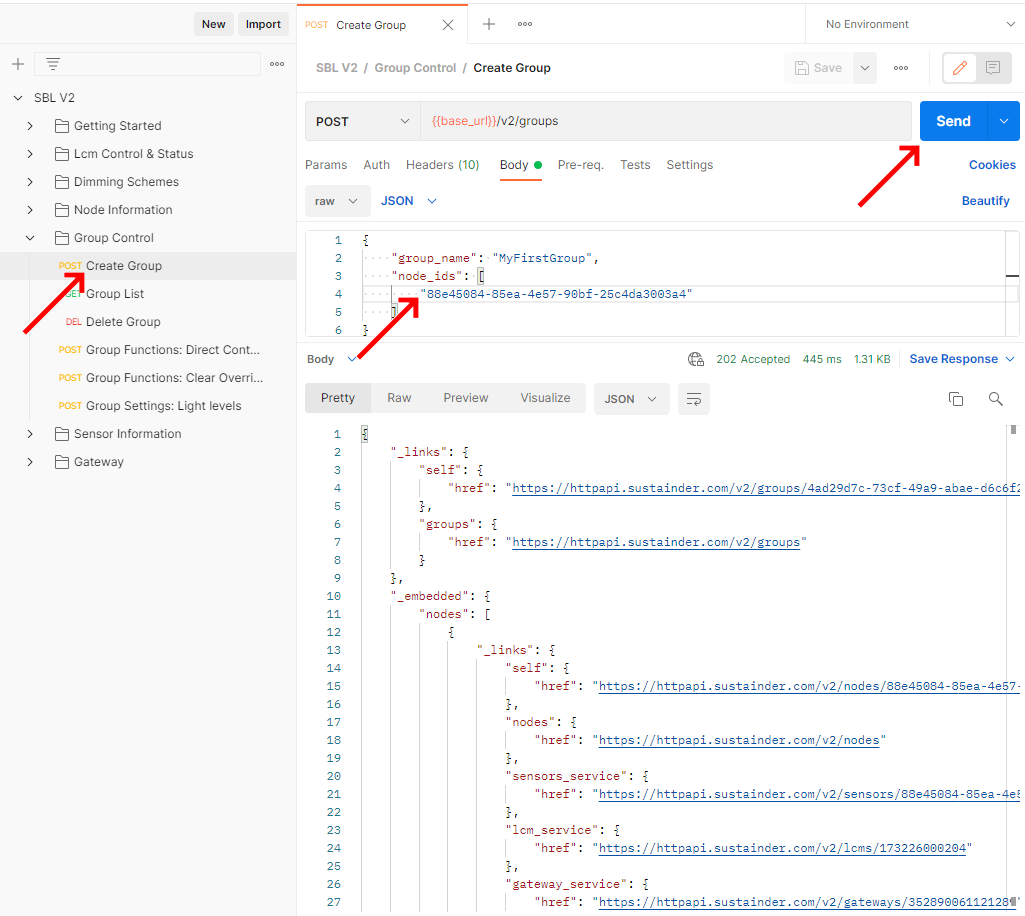Search the response with magnifier icon
Viewport: 1025px width, 916px height.
pos(995,398)
